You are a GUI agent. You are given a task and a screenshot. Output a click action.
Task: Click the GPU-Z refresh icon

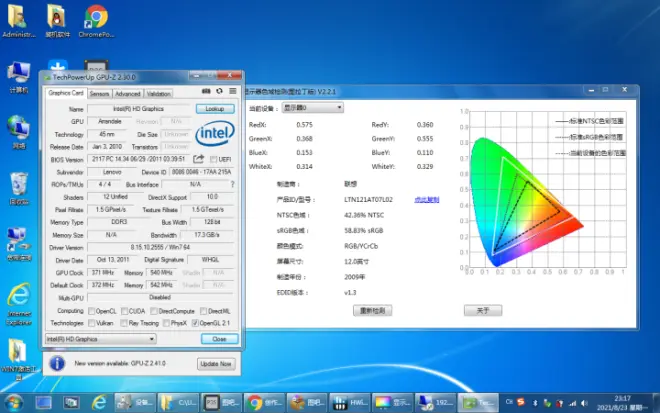(x=219, y=91)
